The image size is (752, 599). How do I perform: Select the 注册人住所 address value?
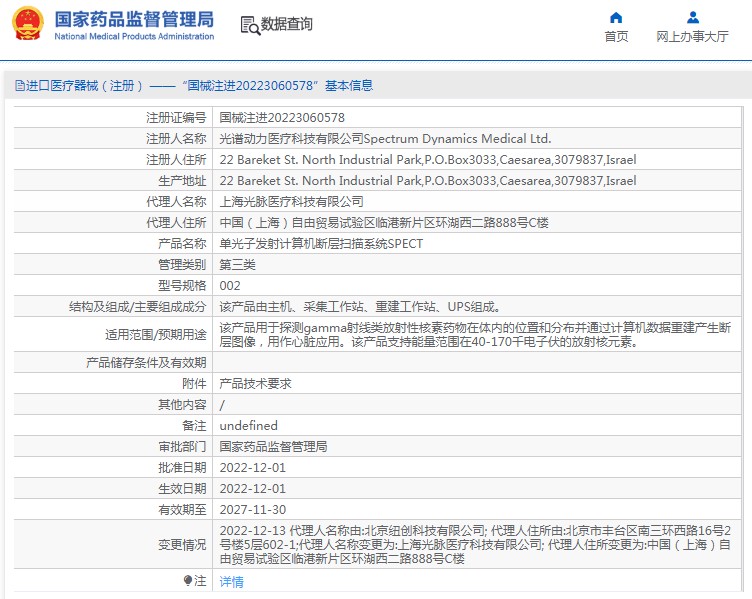tap(428, 160)
